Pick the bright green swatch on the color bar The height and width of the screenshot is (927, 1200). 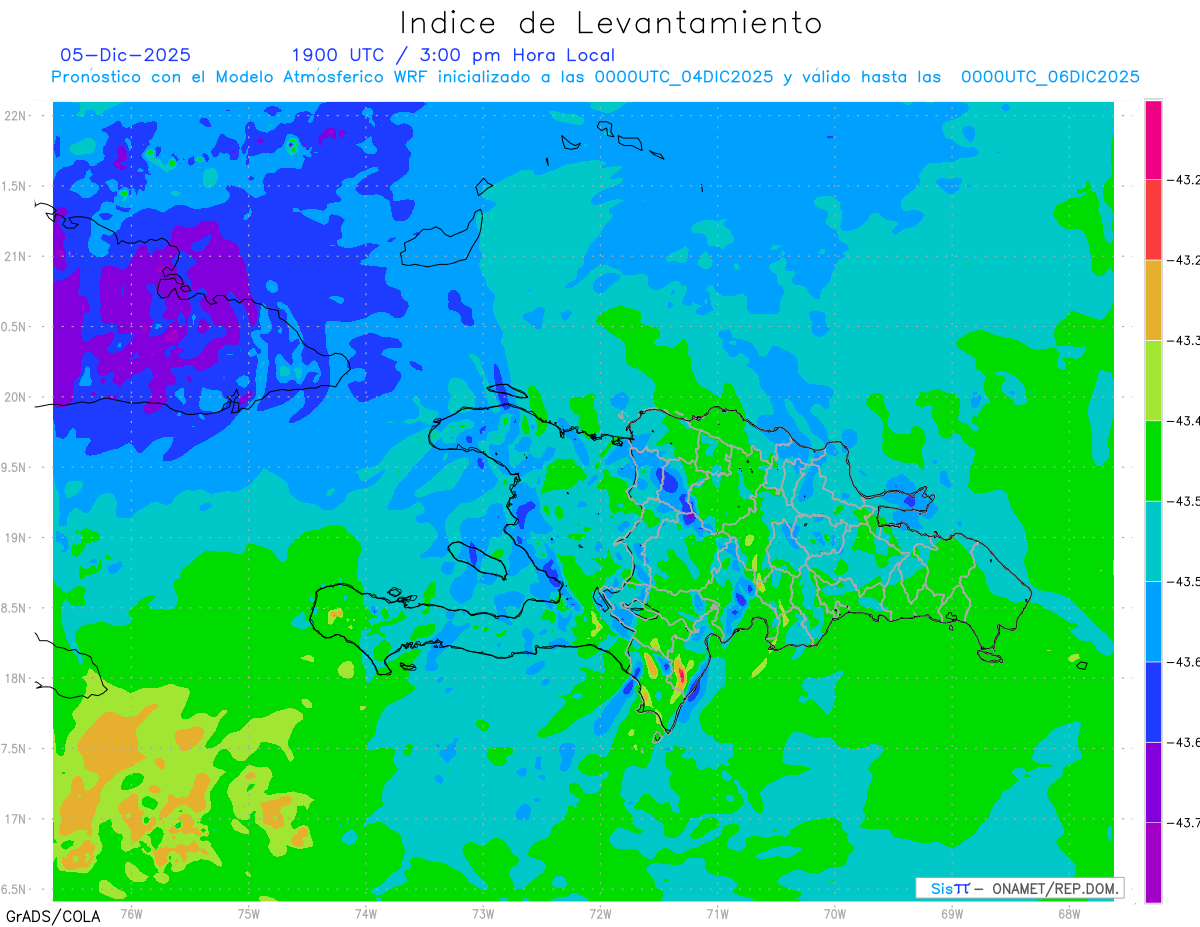tap(1153, 461)
